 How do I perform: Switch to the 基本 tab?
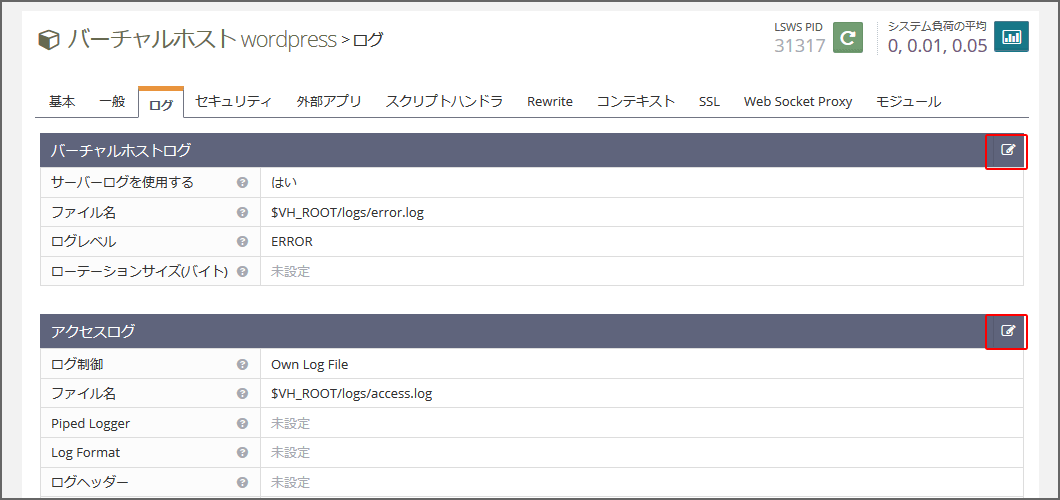(62, 102)
